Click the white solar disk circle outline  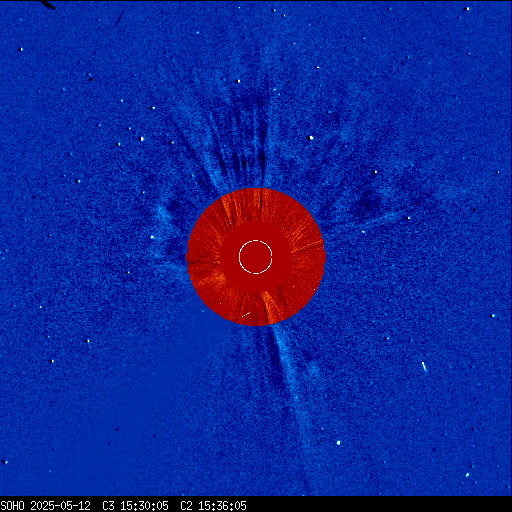coord(256,257)
